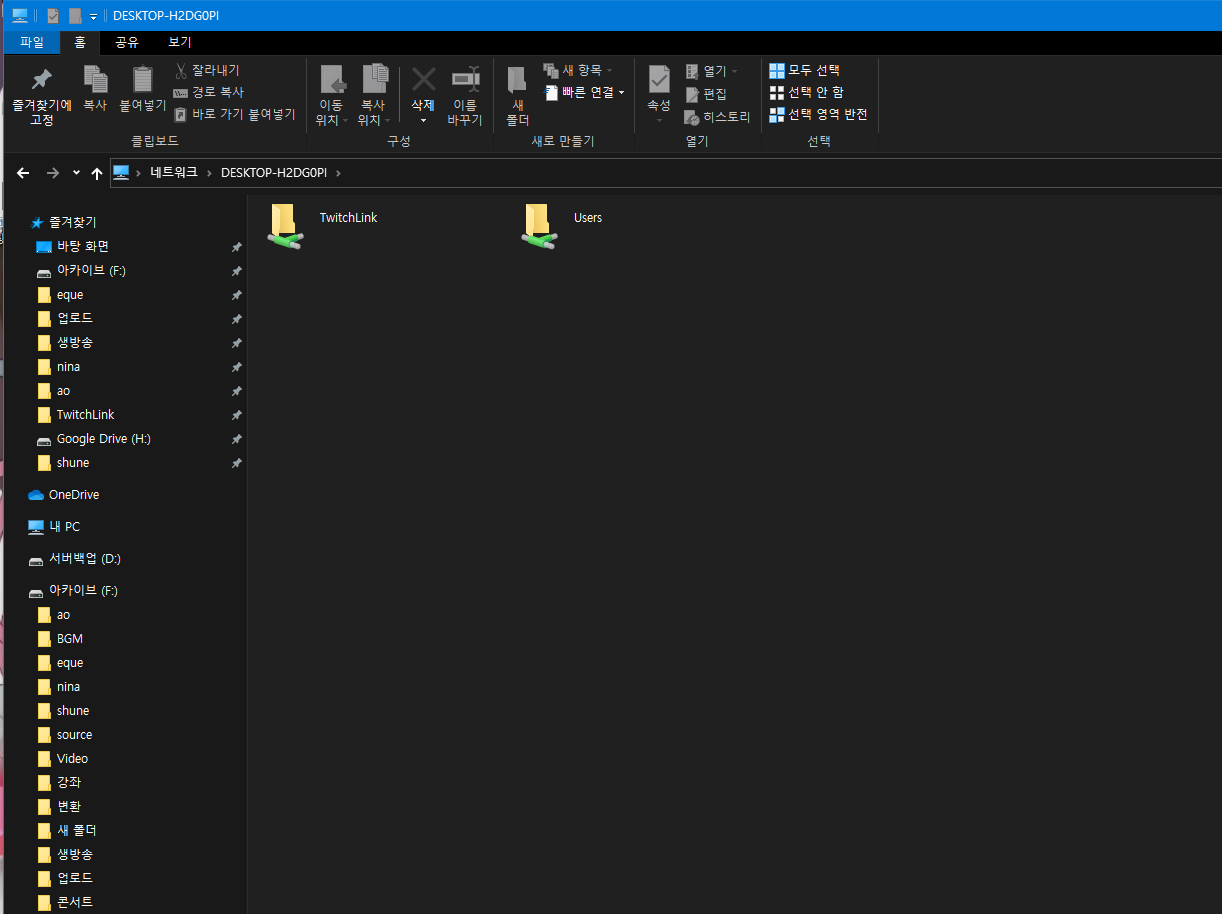Select OneDrive in the navigation pane
1222x914 pixels.
(73, 495)
